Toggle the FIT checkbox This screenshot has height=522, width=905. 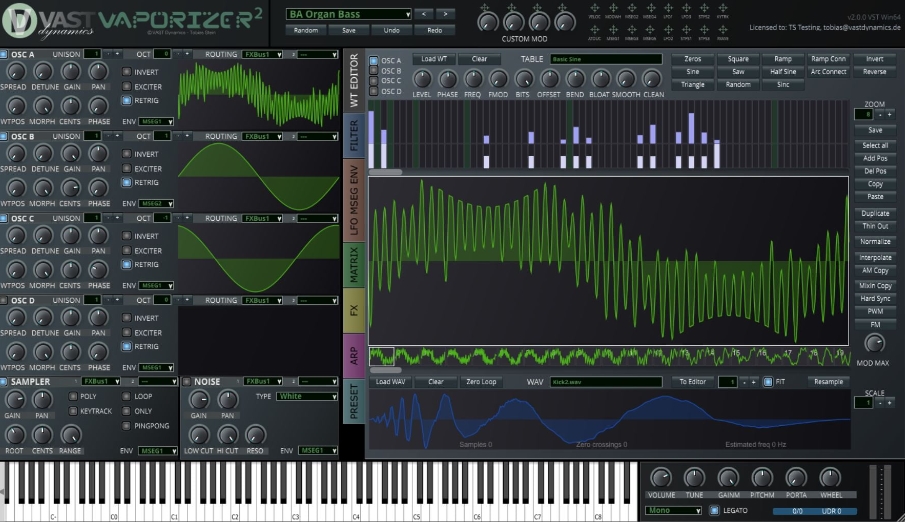click(768, 382)
